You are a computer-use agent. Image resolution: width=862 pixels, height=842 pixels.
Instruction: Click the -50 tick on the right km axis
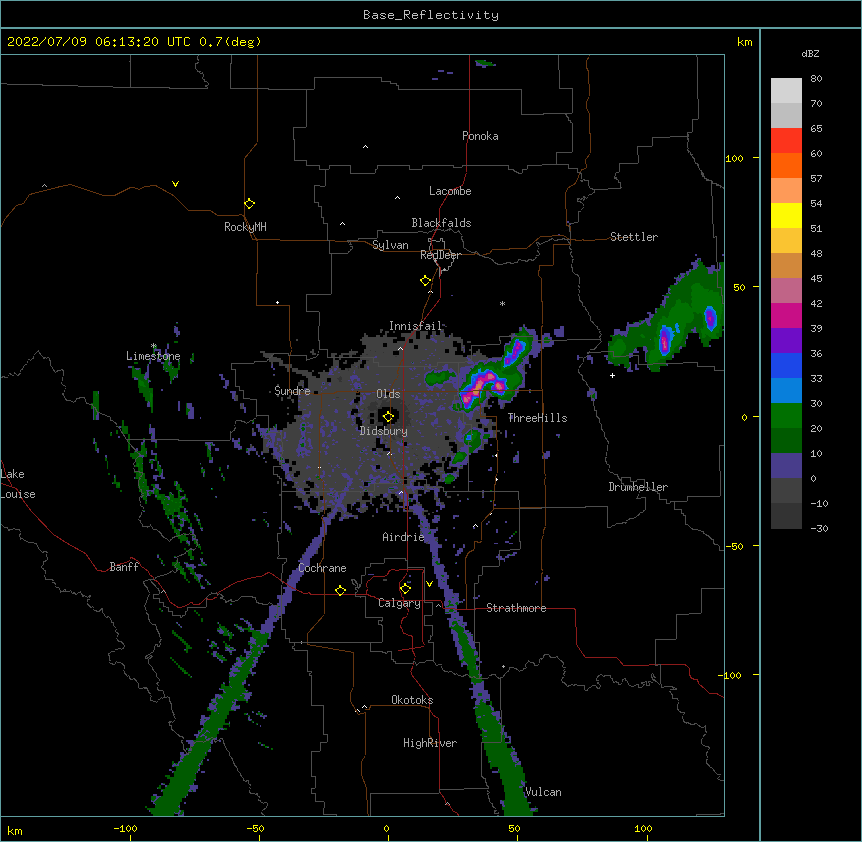(734, 546)
